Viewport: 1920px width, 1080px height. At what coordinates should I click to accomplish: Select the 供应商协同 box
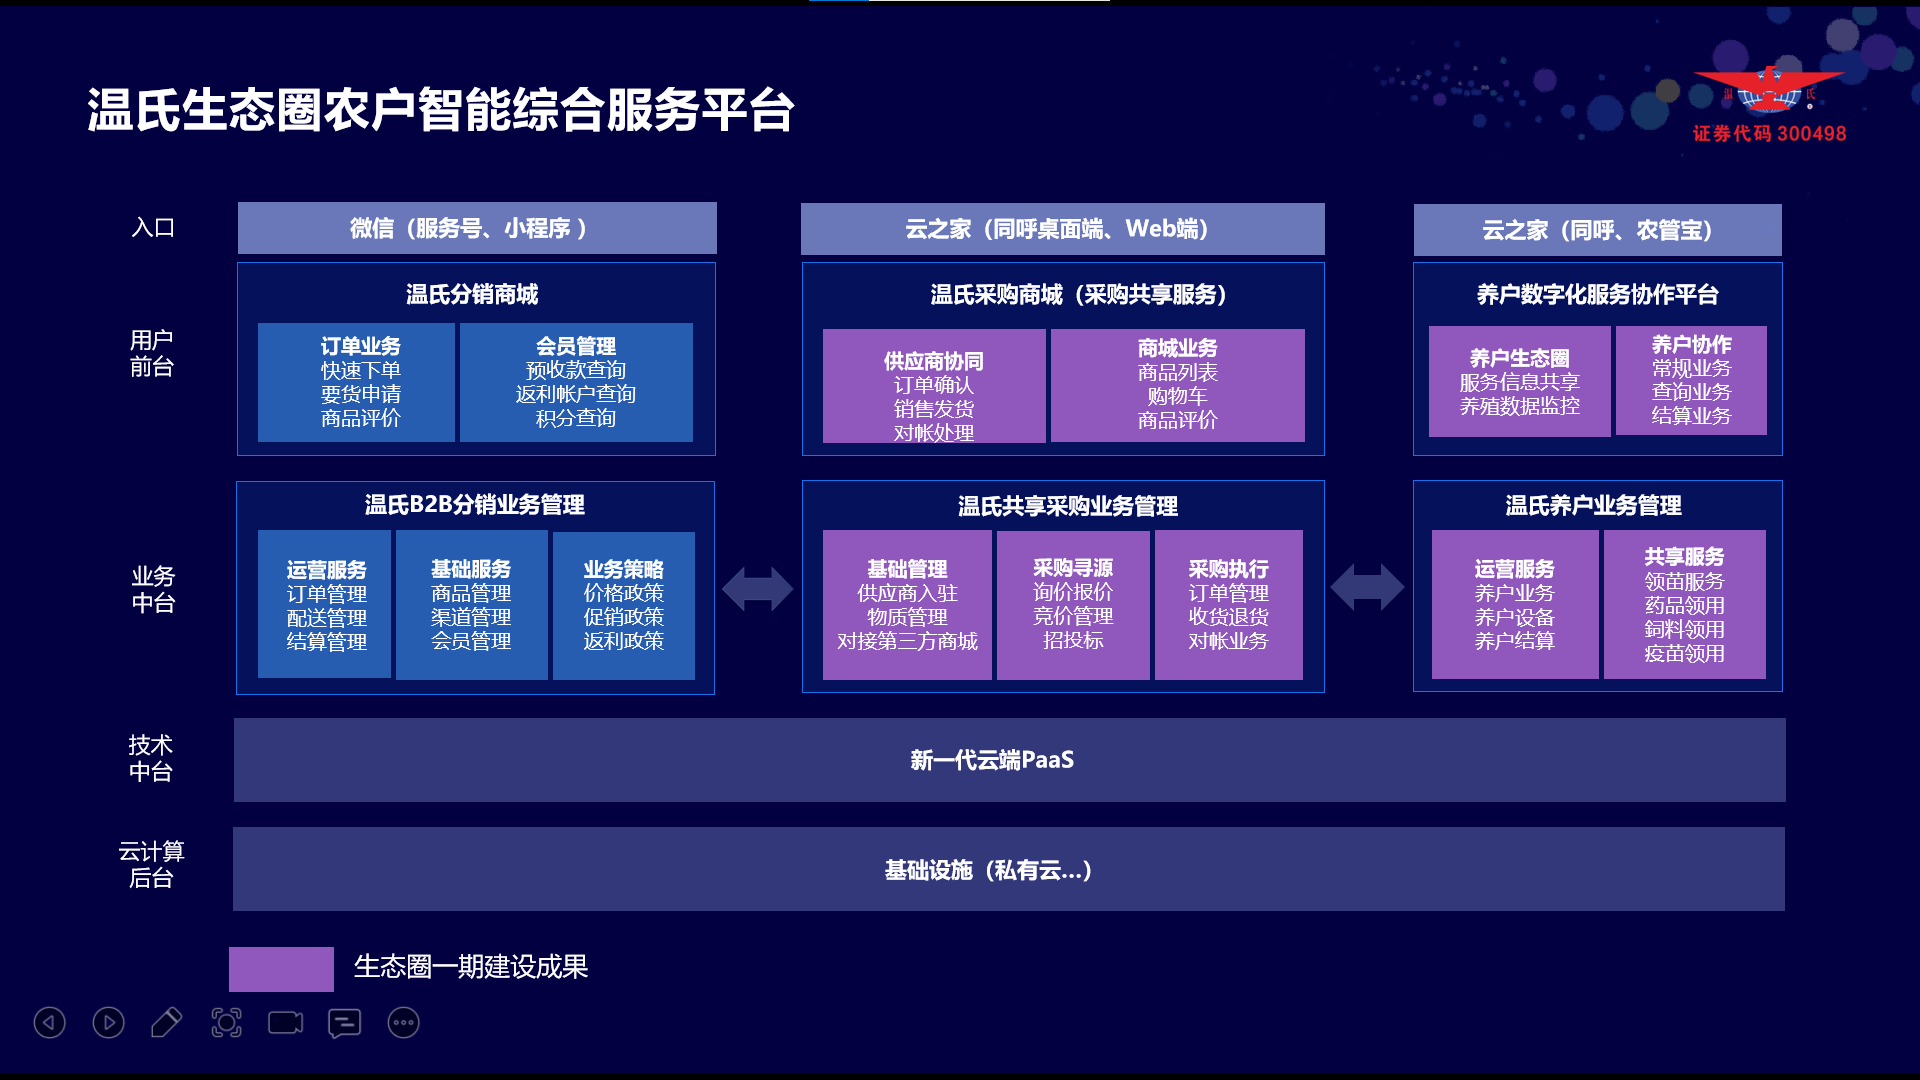click(x=934, y=386)
